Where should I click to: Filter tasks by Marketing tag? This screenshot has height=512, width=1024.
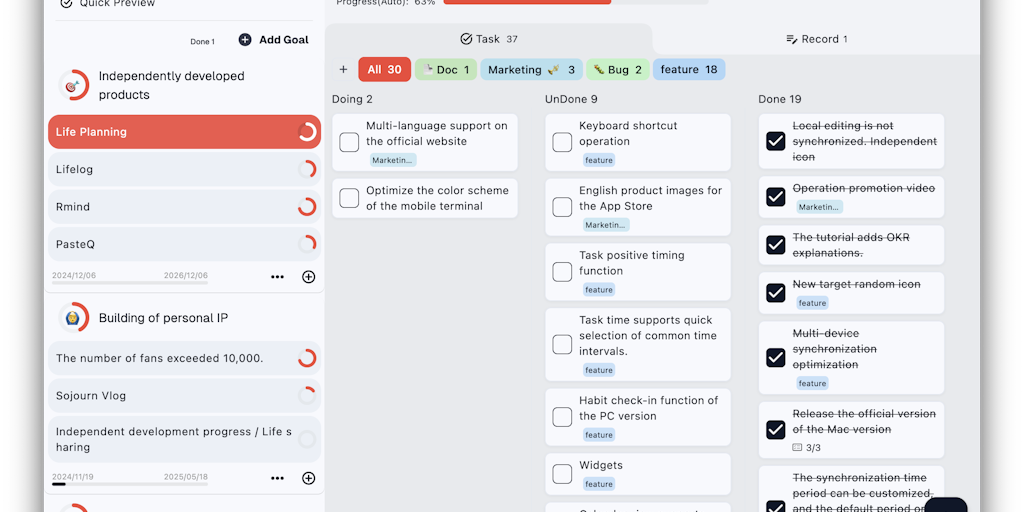coord(532,69)
